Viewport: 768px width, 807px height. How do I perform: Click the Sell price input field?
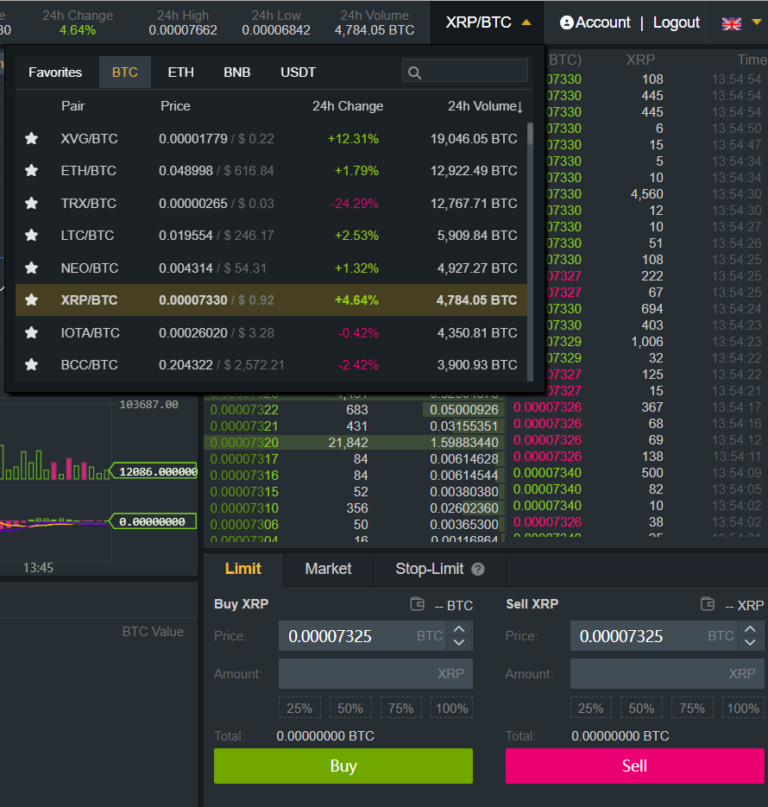click(654, 636)
